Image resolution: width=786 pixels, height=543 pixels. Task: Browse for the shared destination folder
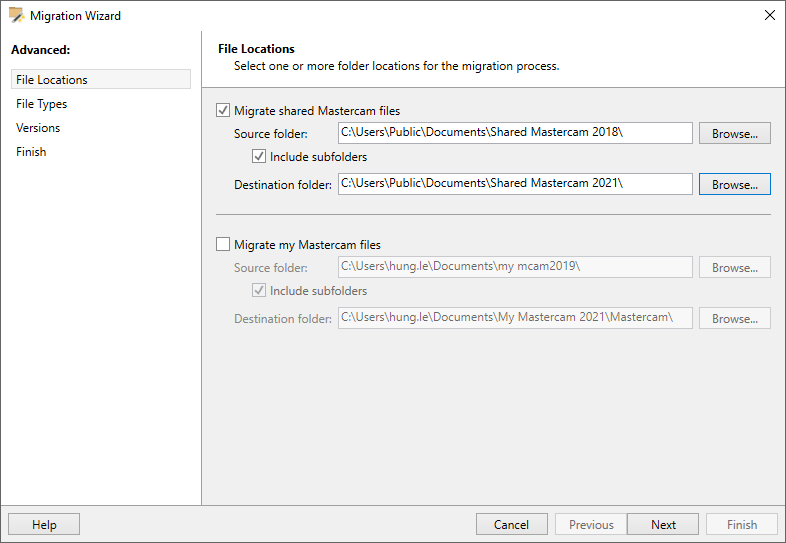[x=735, y=185]
